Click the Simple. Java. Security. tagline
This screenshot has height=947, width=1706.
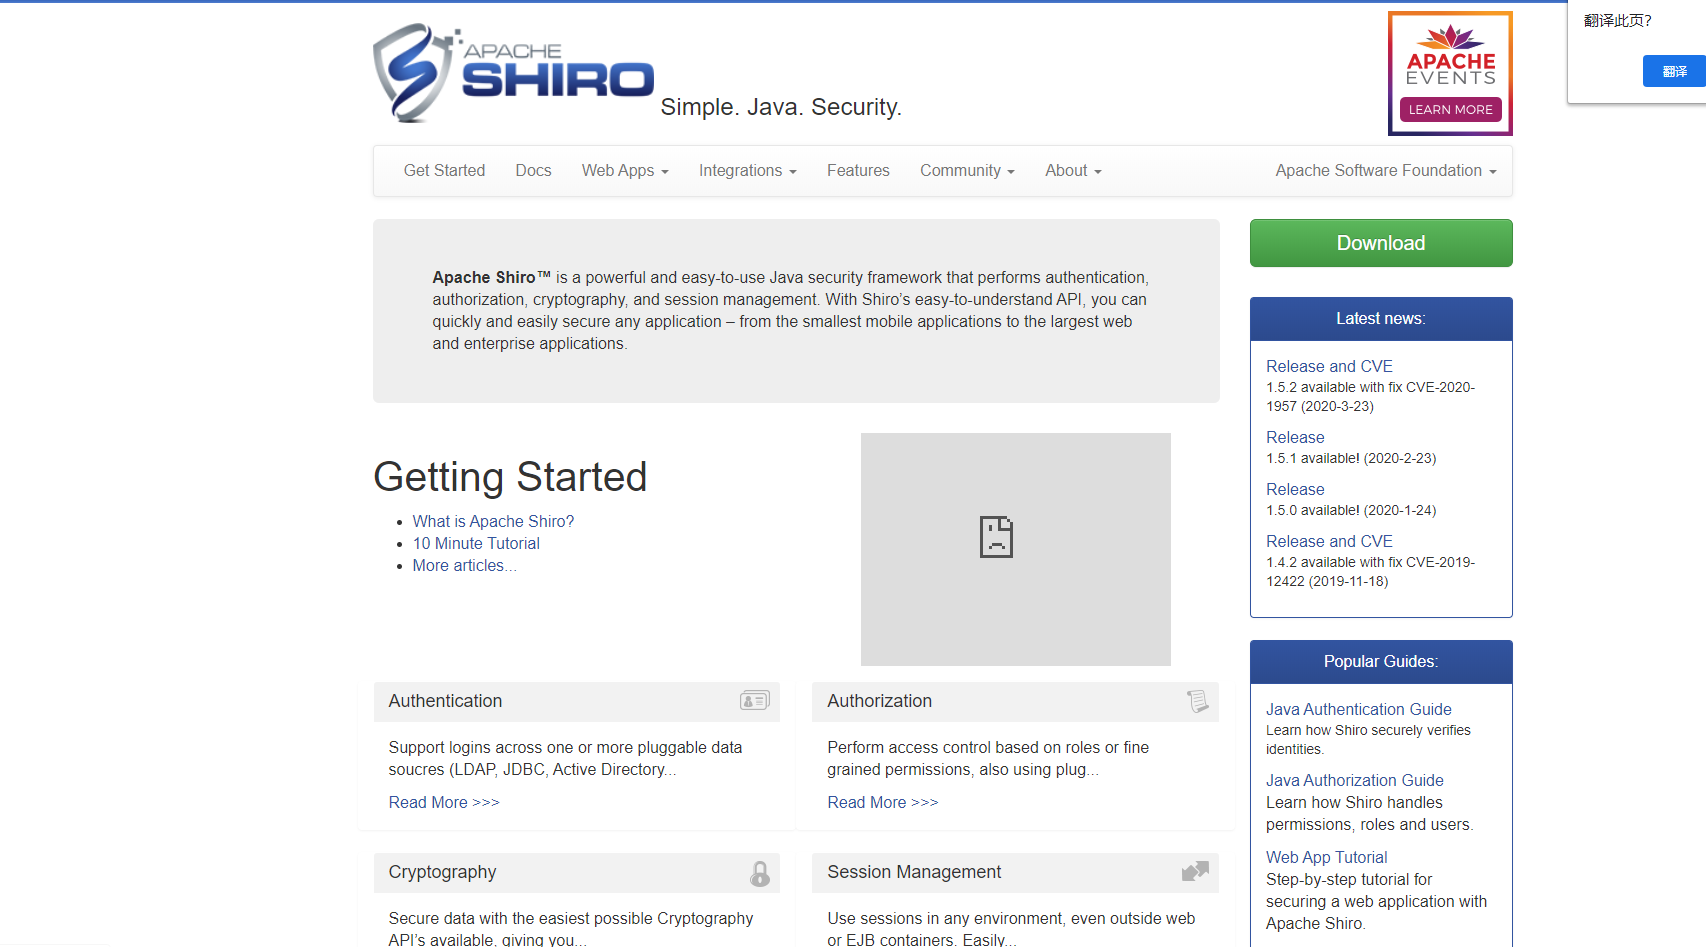(x=781, y=107)
